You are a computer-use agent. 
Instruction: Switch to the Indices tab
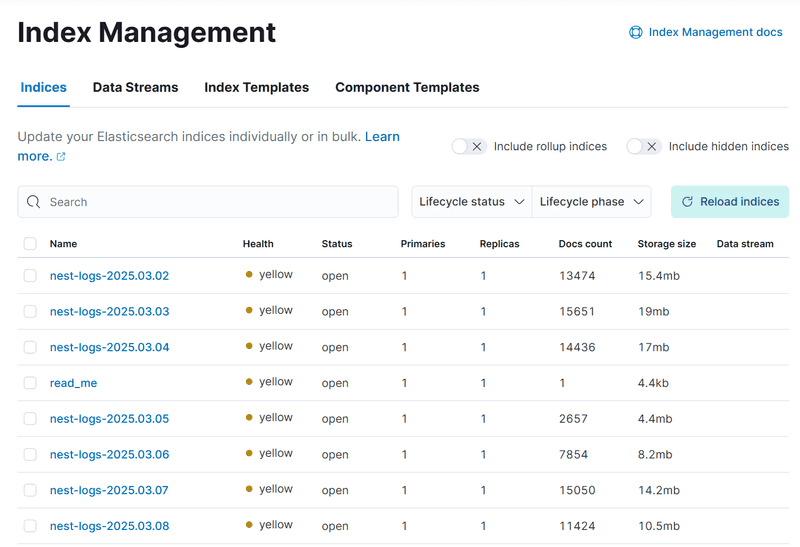[43, 87]
